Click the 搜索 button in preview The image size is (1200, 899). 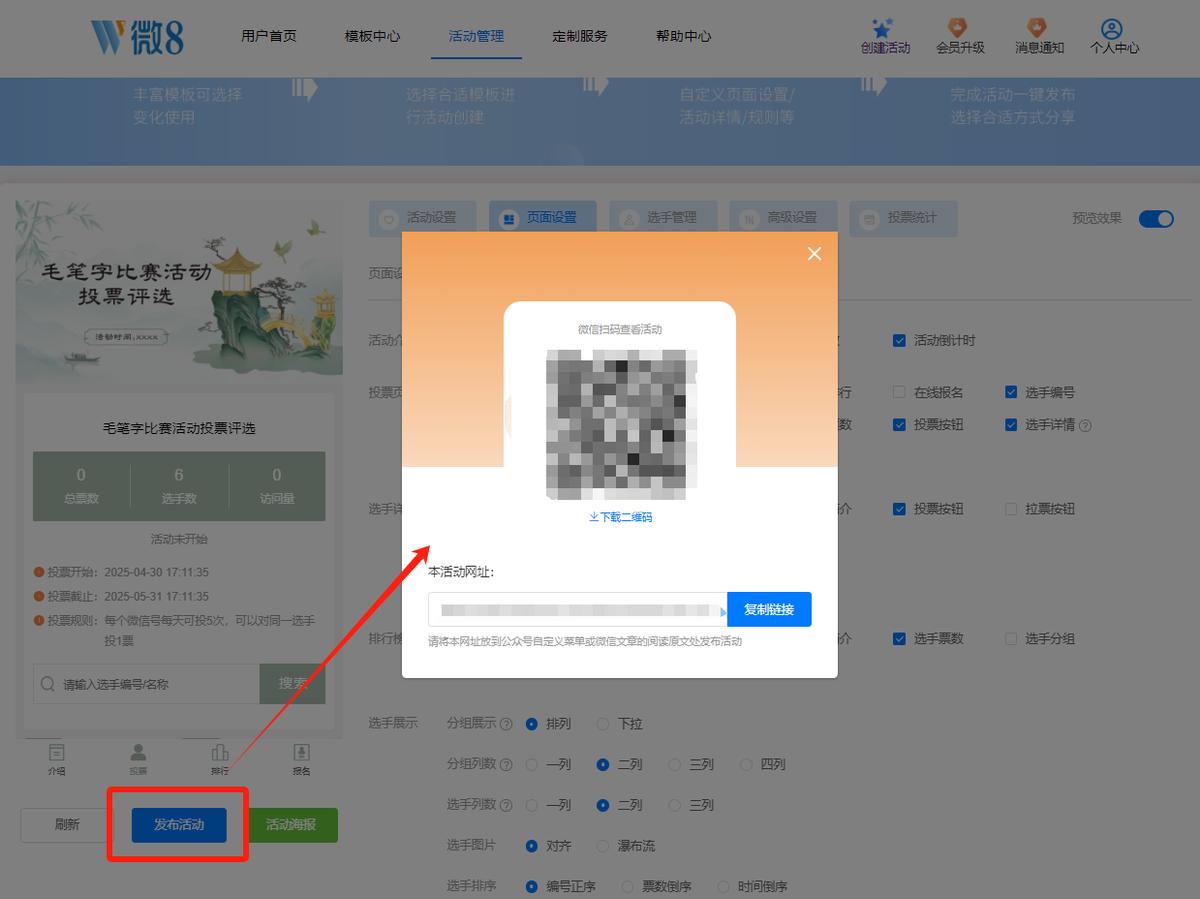(x=293, y=684)
